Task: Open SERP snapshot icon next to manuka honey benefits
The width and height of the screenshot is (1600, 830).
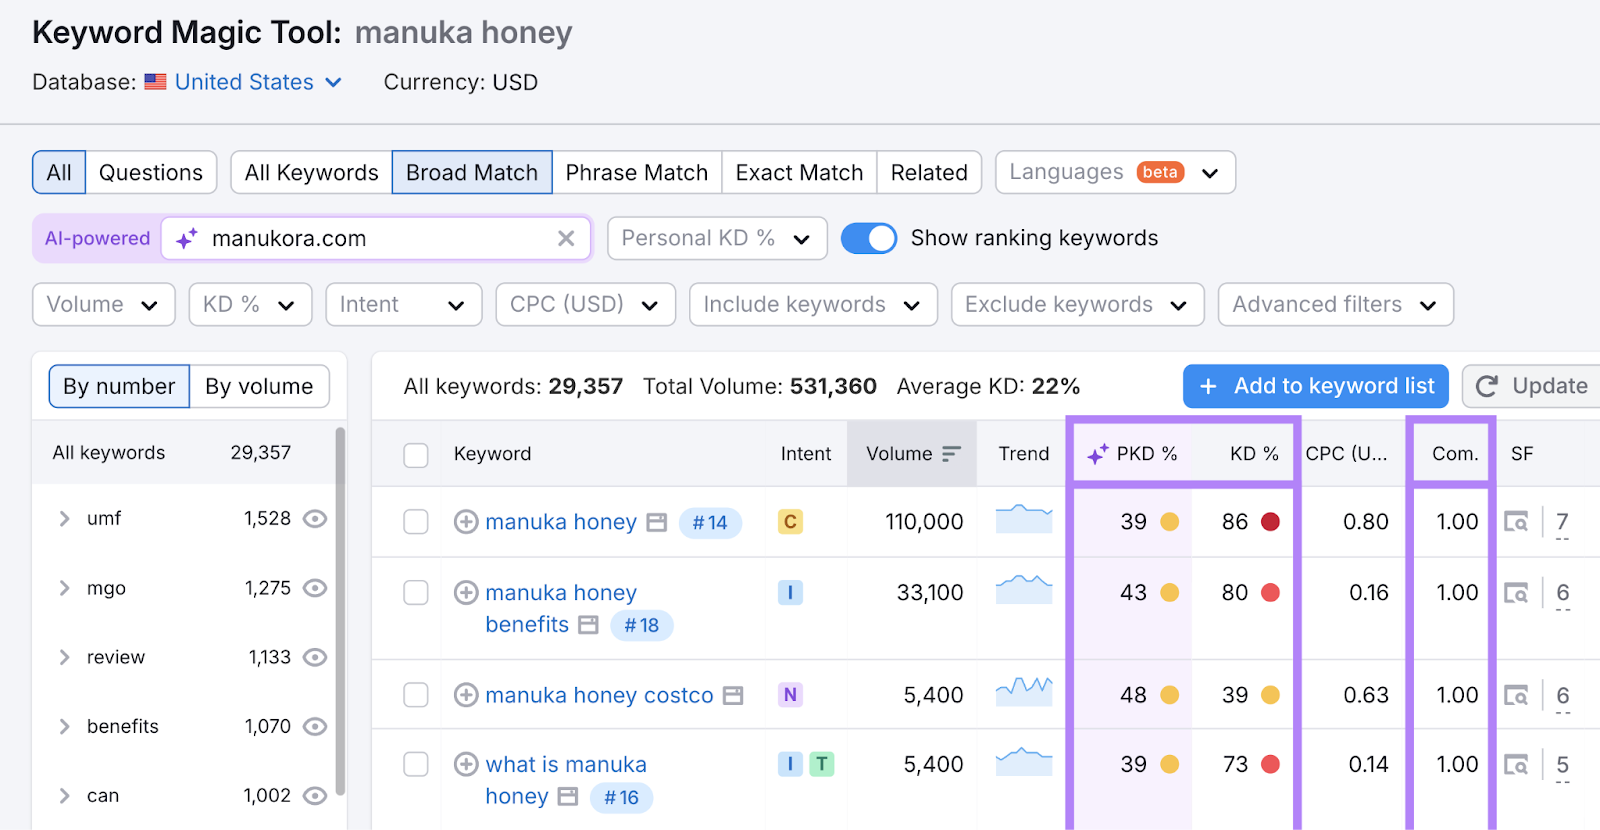Action: 589,625
